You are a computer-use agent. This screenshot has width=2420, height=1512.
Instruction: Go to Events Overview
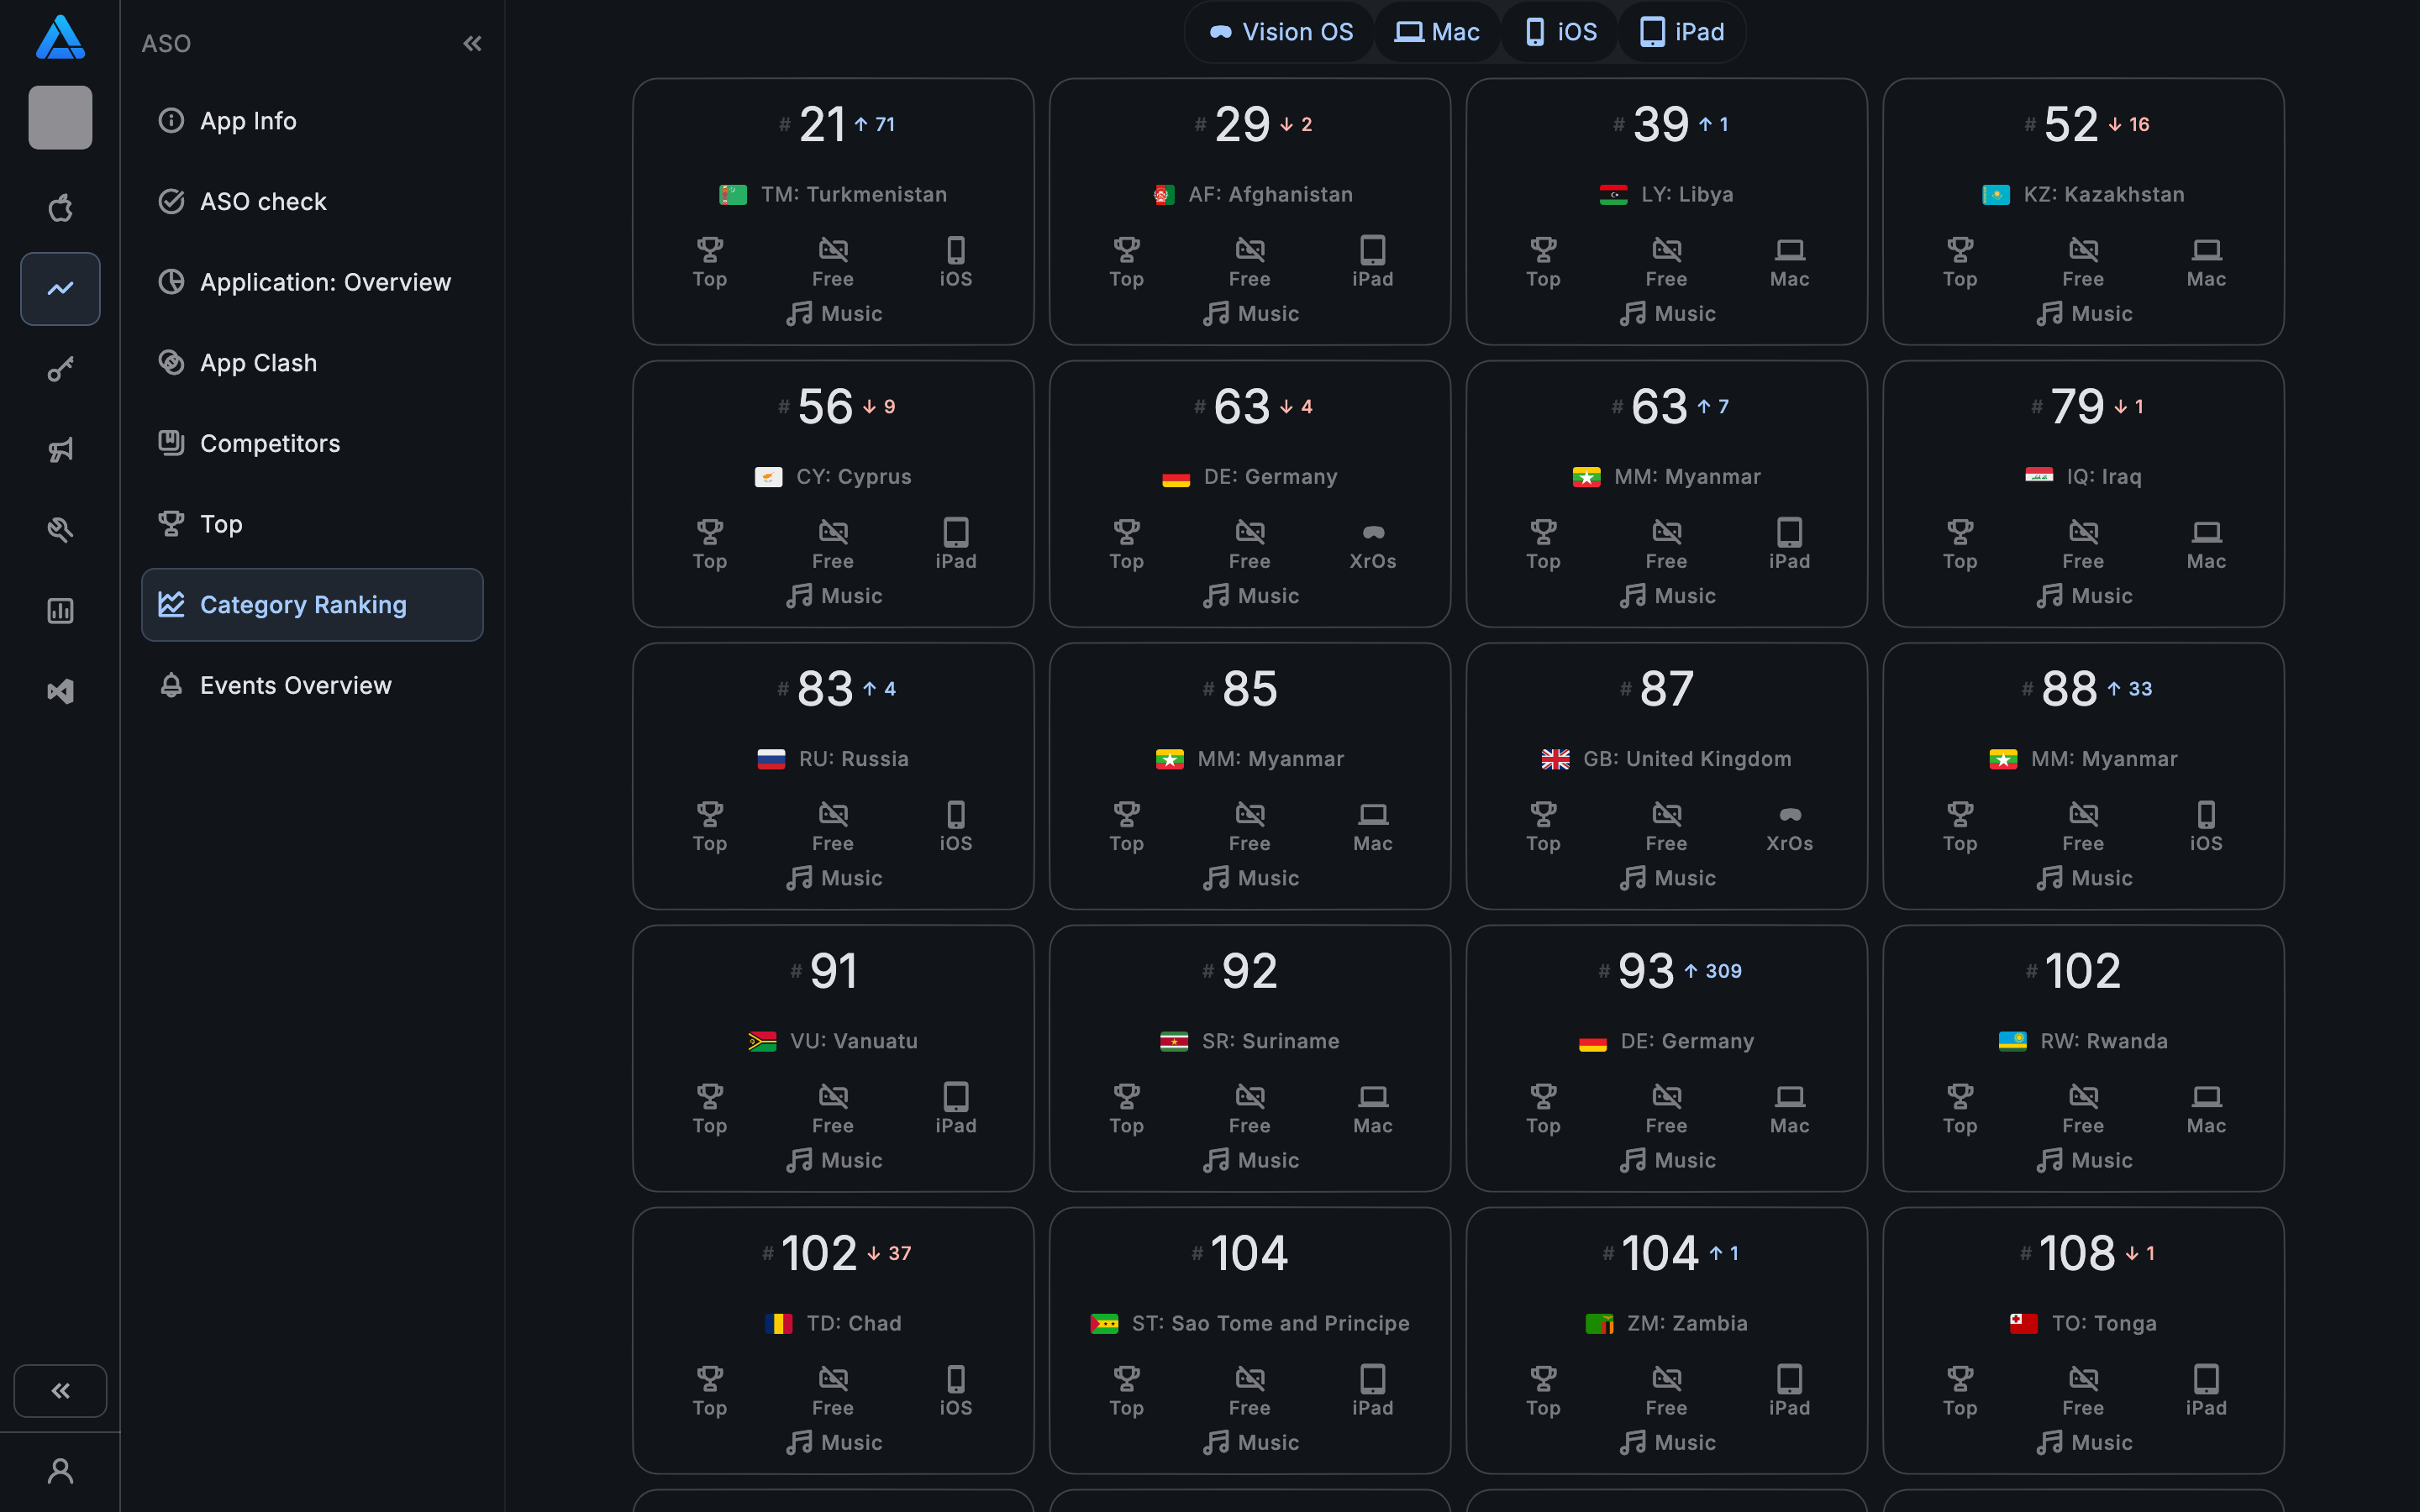click(x=295, y=685)
